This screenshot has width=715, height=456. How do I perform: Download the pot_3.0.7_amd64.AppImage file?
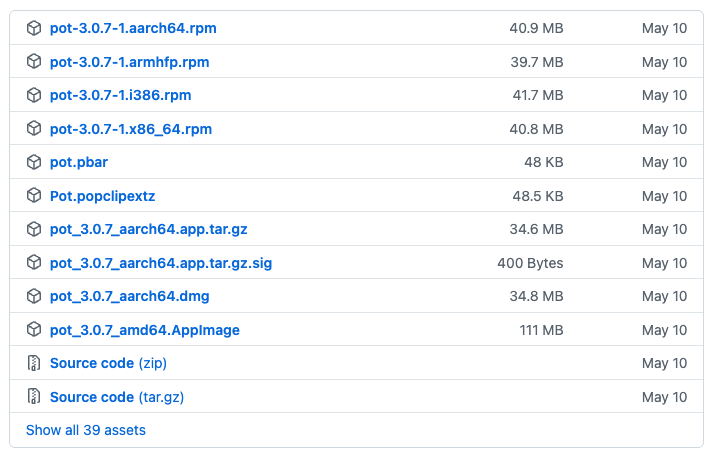[145, 330]
